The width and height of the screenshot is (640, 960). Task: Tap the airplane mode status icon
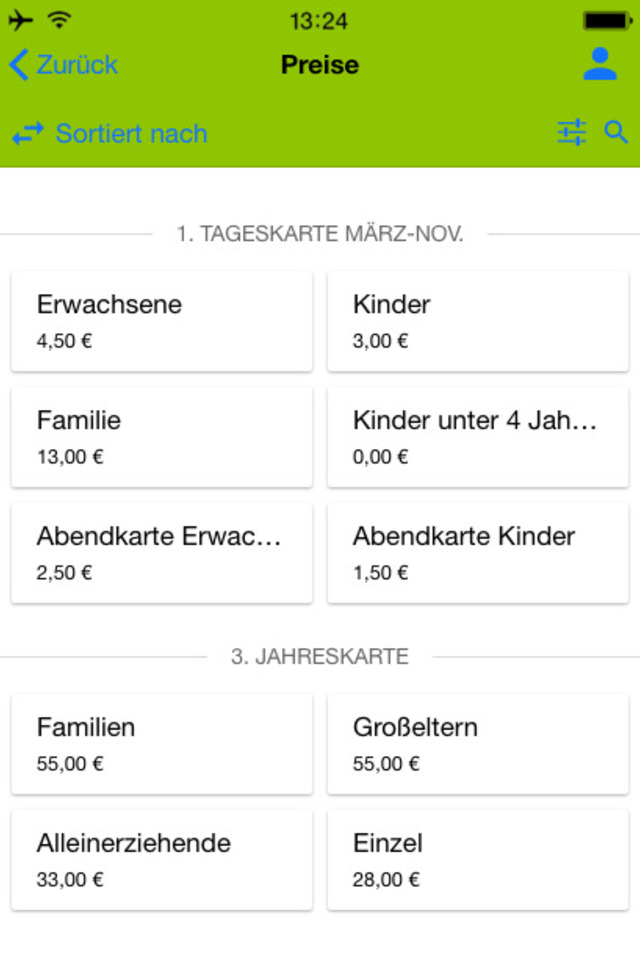(20, 20)
